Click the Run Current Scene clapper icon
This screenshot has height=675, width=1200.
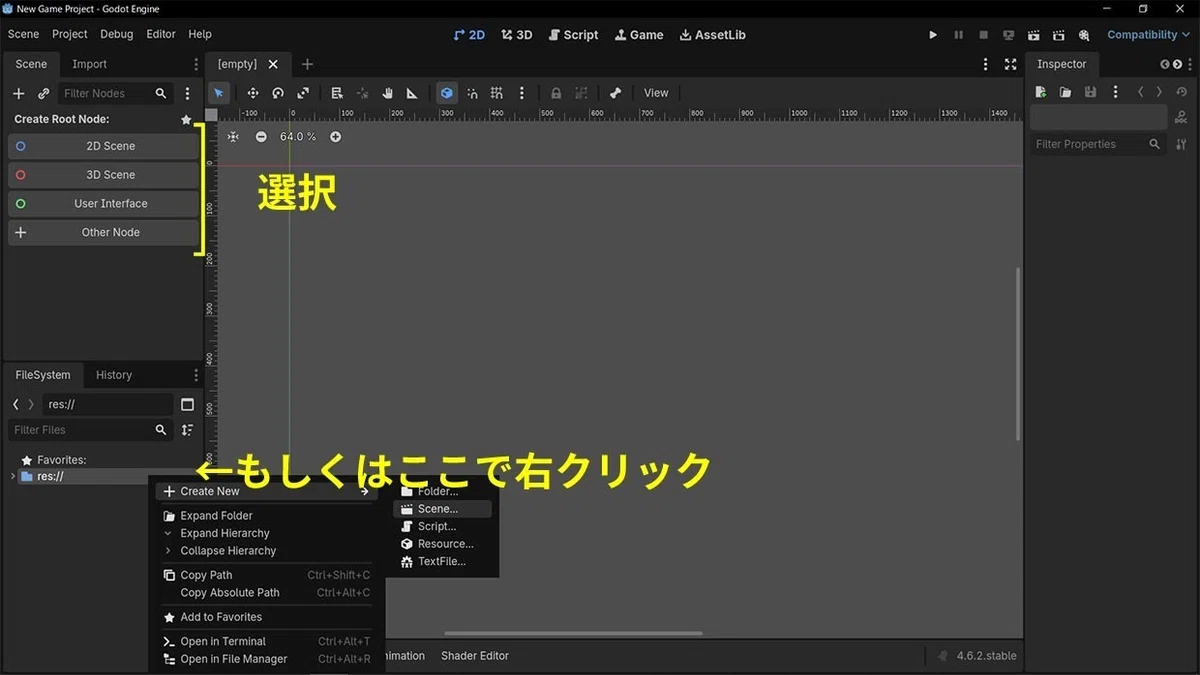coord(1033,35)
